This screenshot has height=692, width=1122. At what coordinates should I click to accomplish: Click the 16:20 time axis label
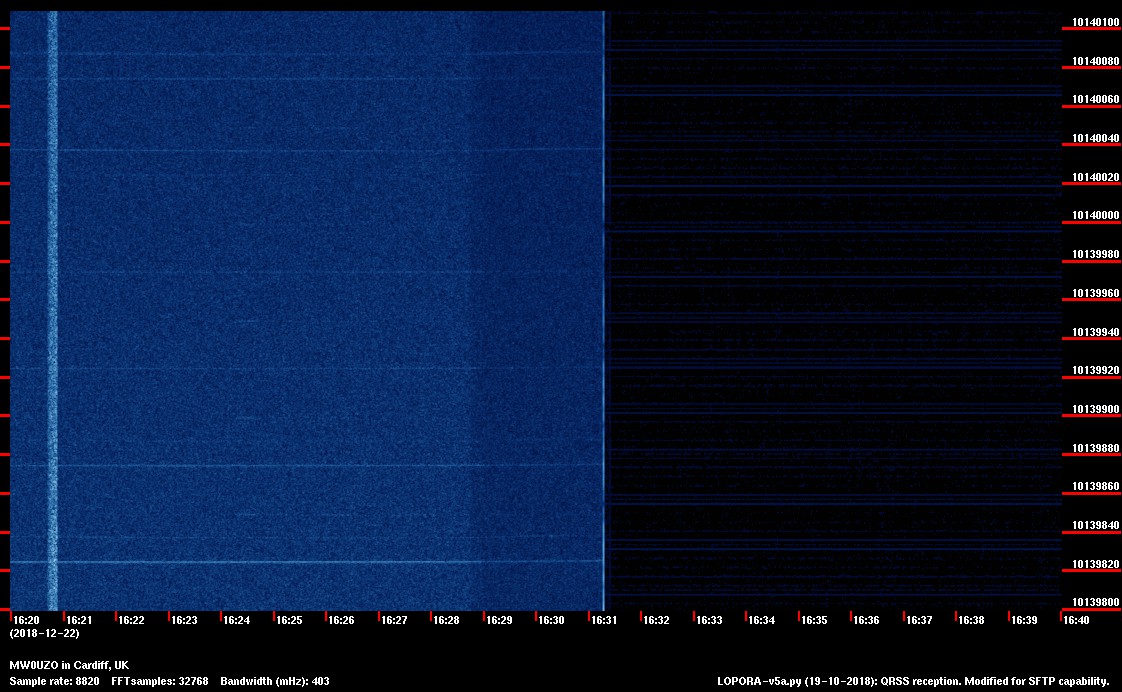(26, 620)
